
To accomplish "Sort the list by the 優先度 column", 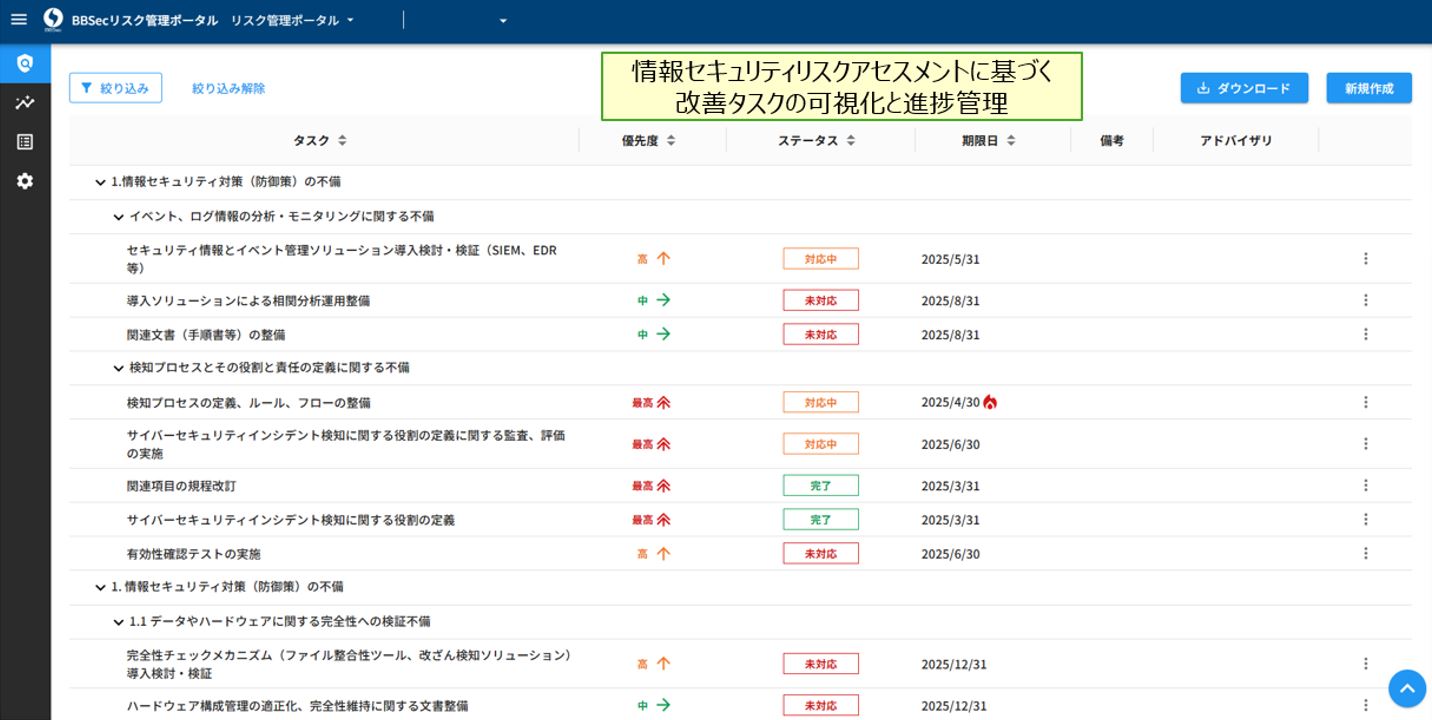I will pos(671,141).
